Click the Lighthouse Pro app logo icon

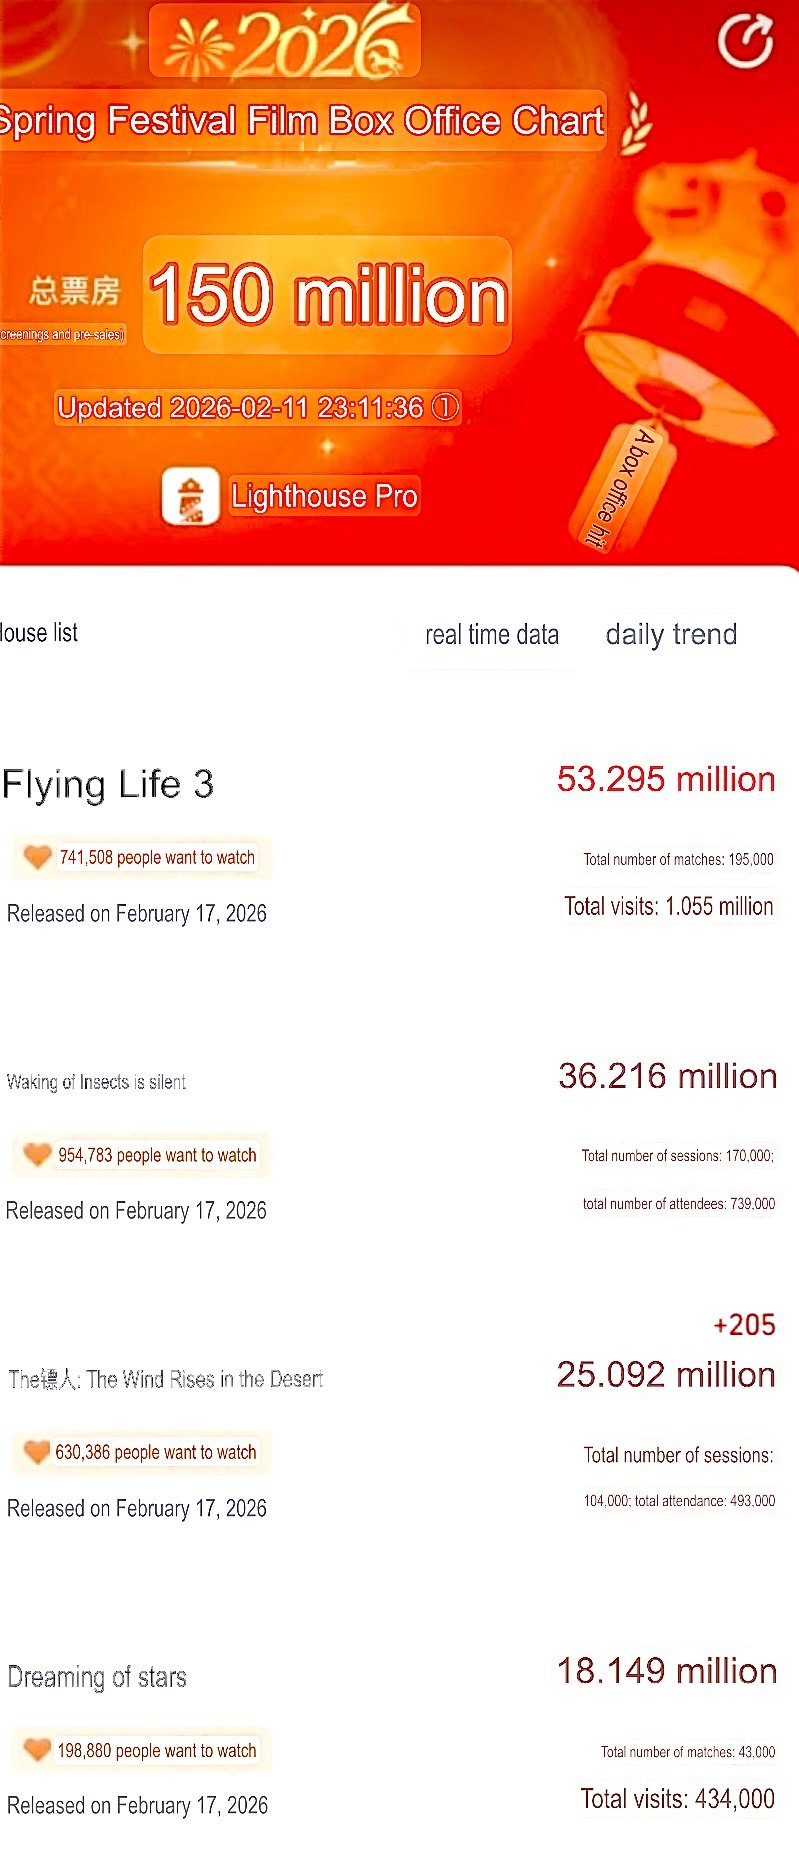tap(191, 497)
